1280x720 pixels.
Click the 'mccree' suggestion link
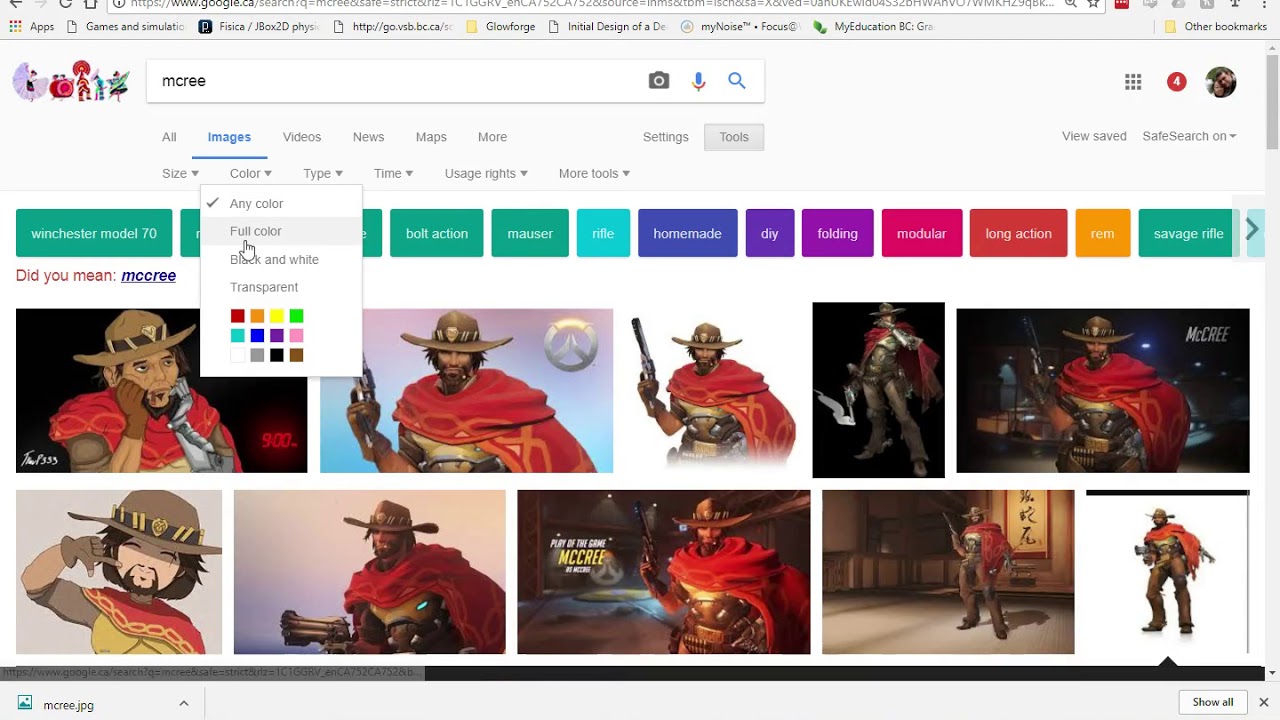point(148,276)
